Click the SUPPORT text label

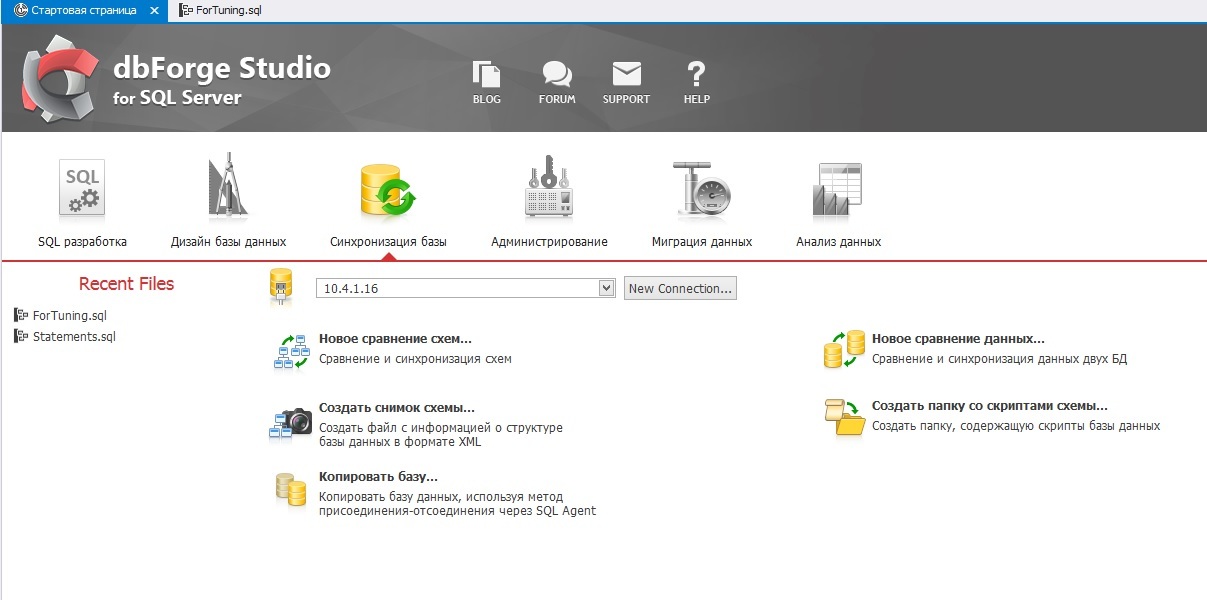click(x=626, y=99)
